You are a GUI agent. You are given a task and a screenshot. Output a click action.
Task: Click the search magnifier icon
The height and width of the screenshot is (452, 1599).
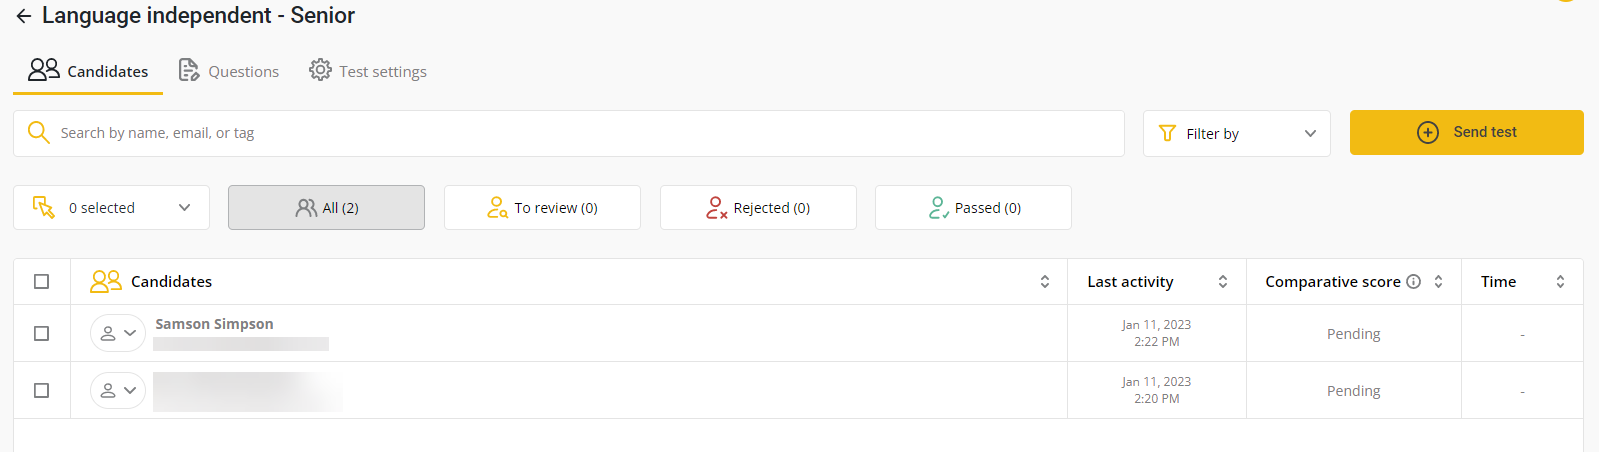(38, 133)
